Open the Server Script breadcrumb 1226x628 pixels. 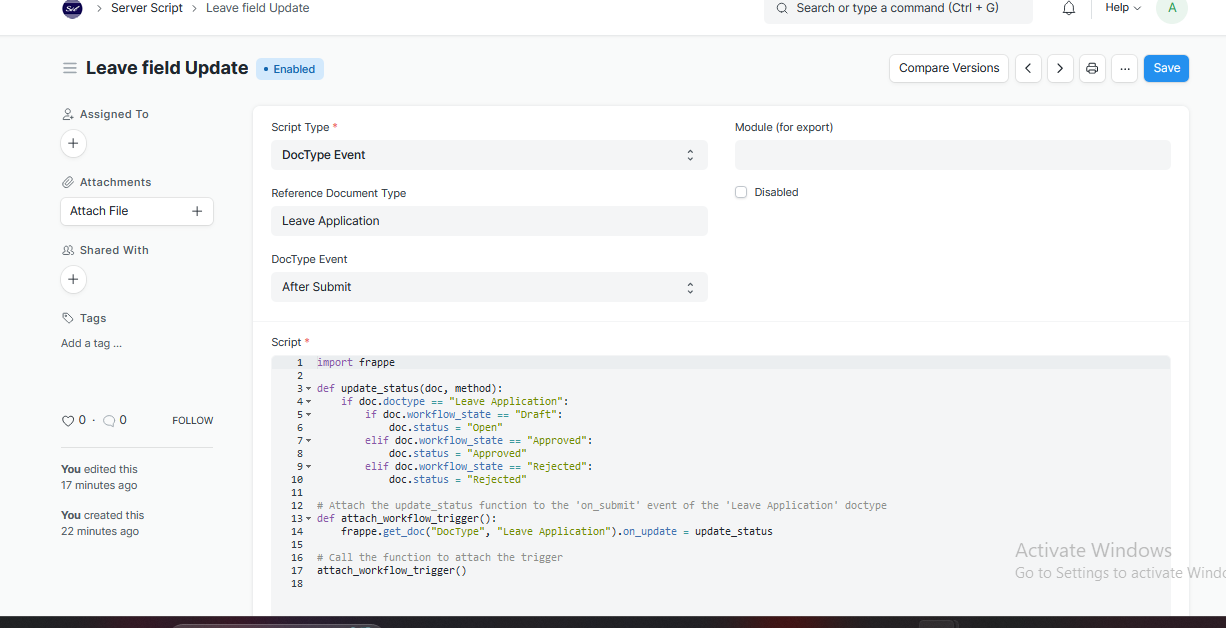(x=146, y=9)
